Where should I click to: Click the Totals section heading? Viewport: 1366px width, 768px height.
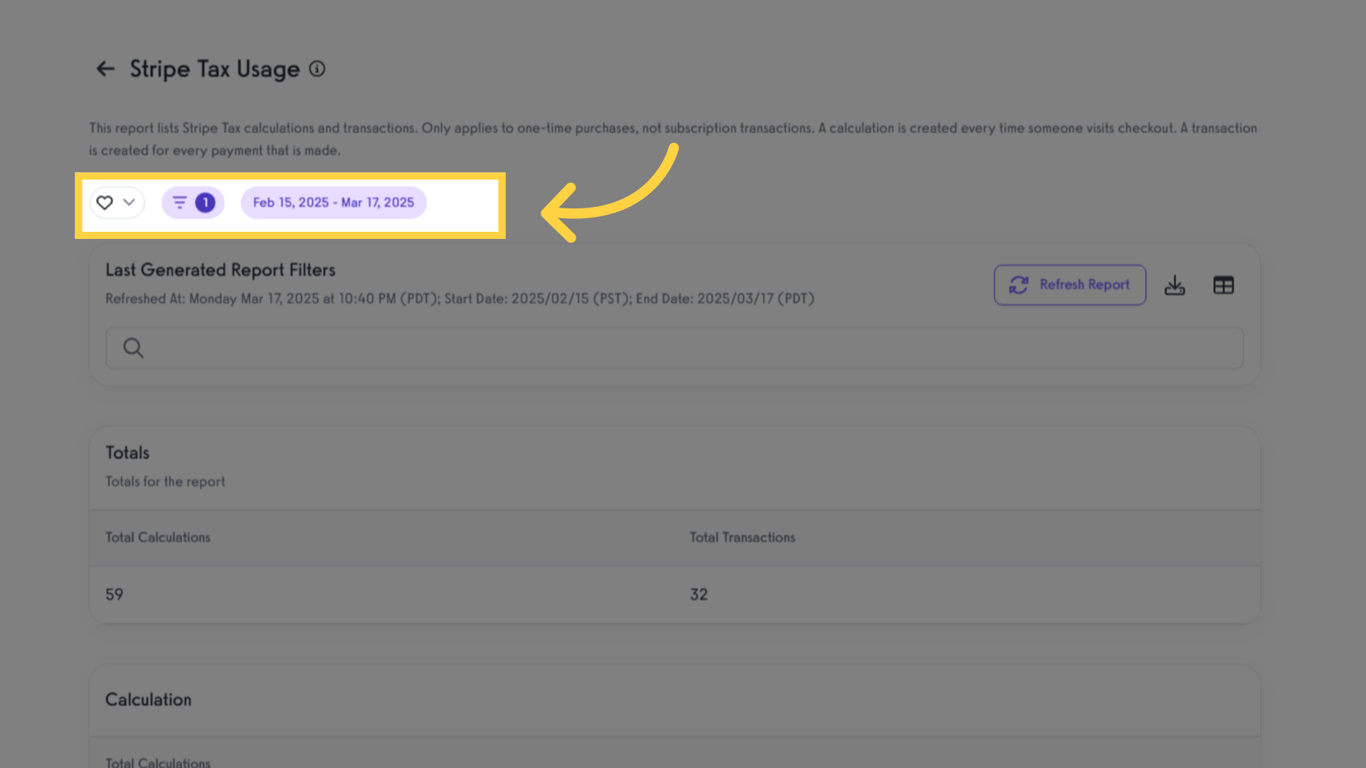(127, 453)
